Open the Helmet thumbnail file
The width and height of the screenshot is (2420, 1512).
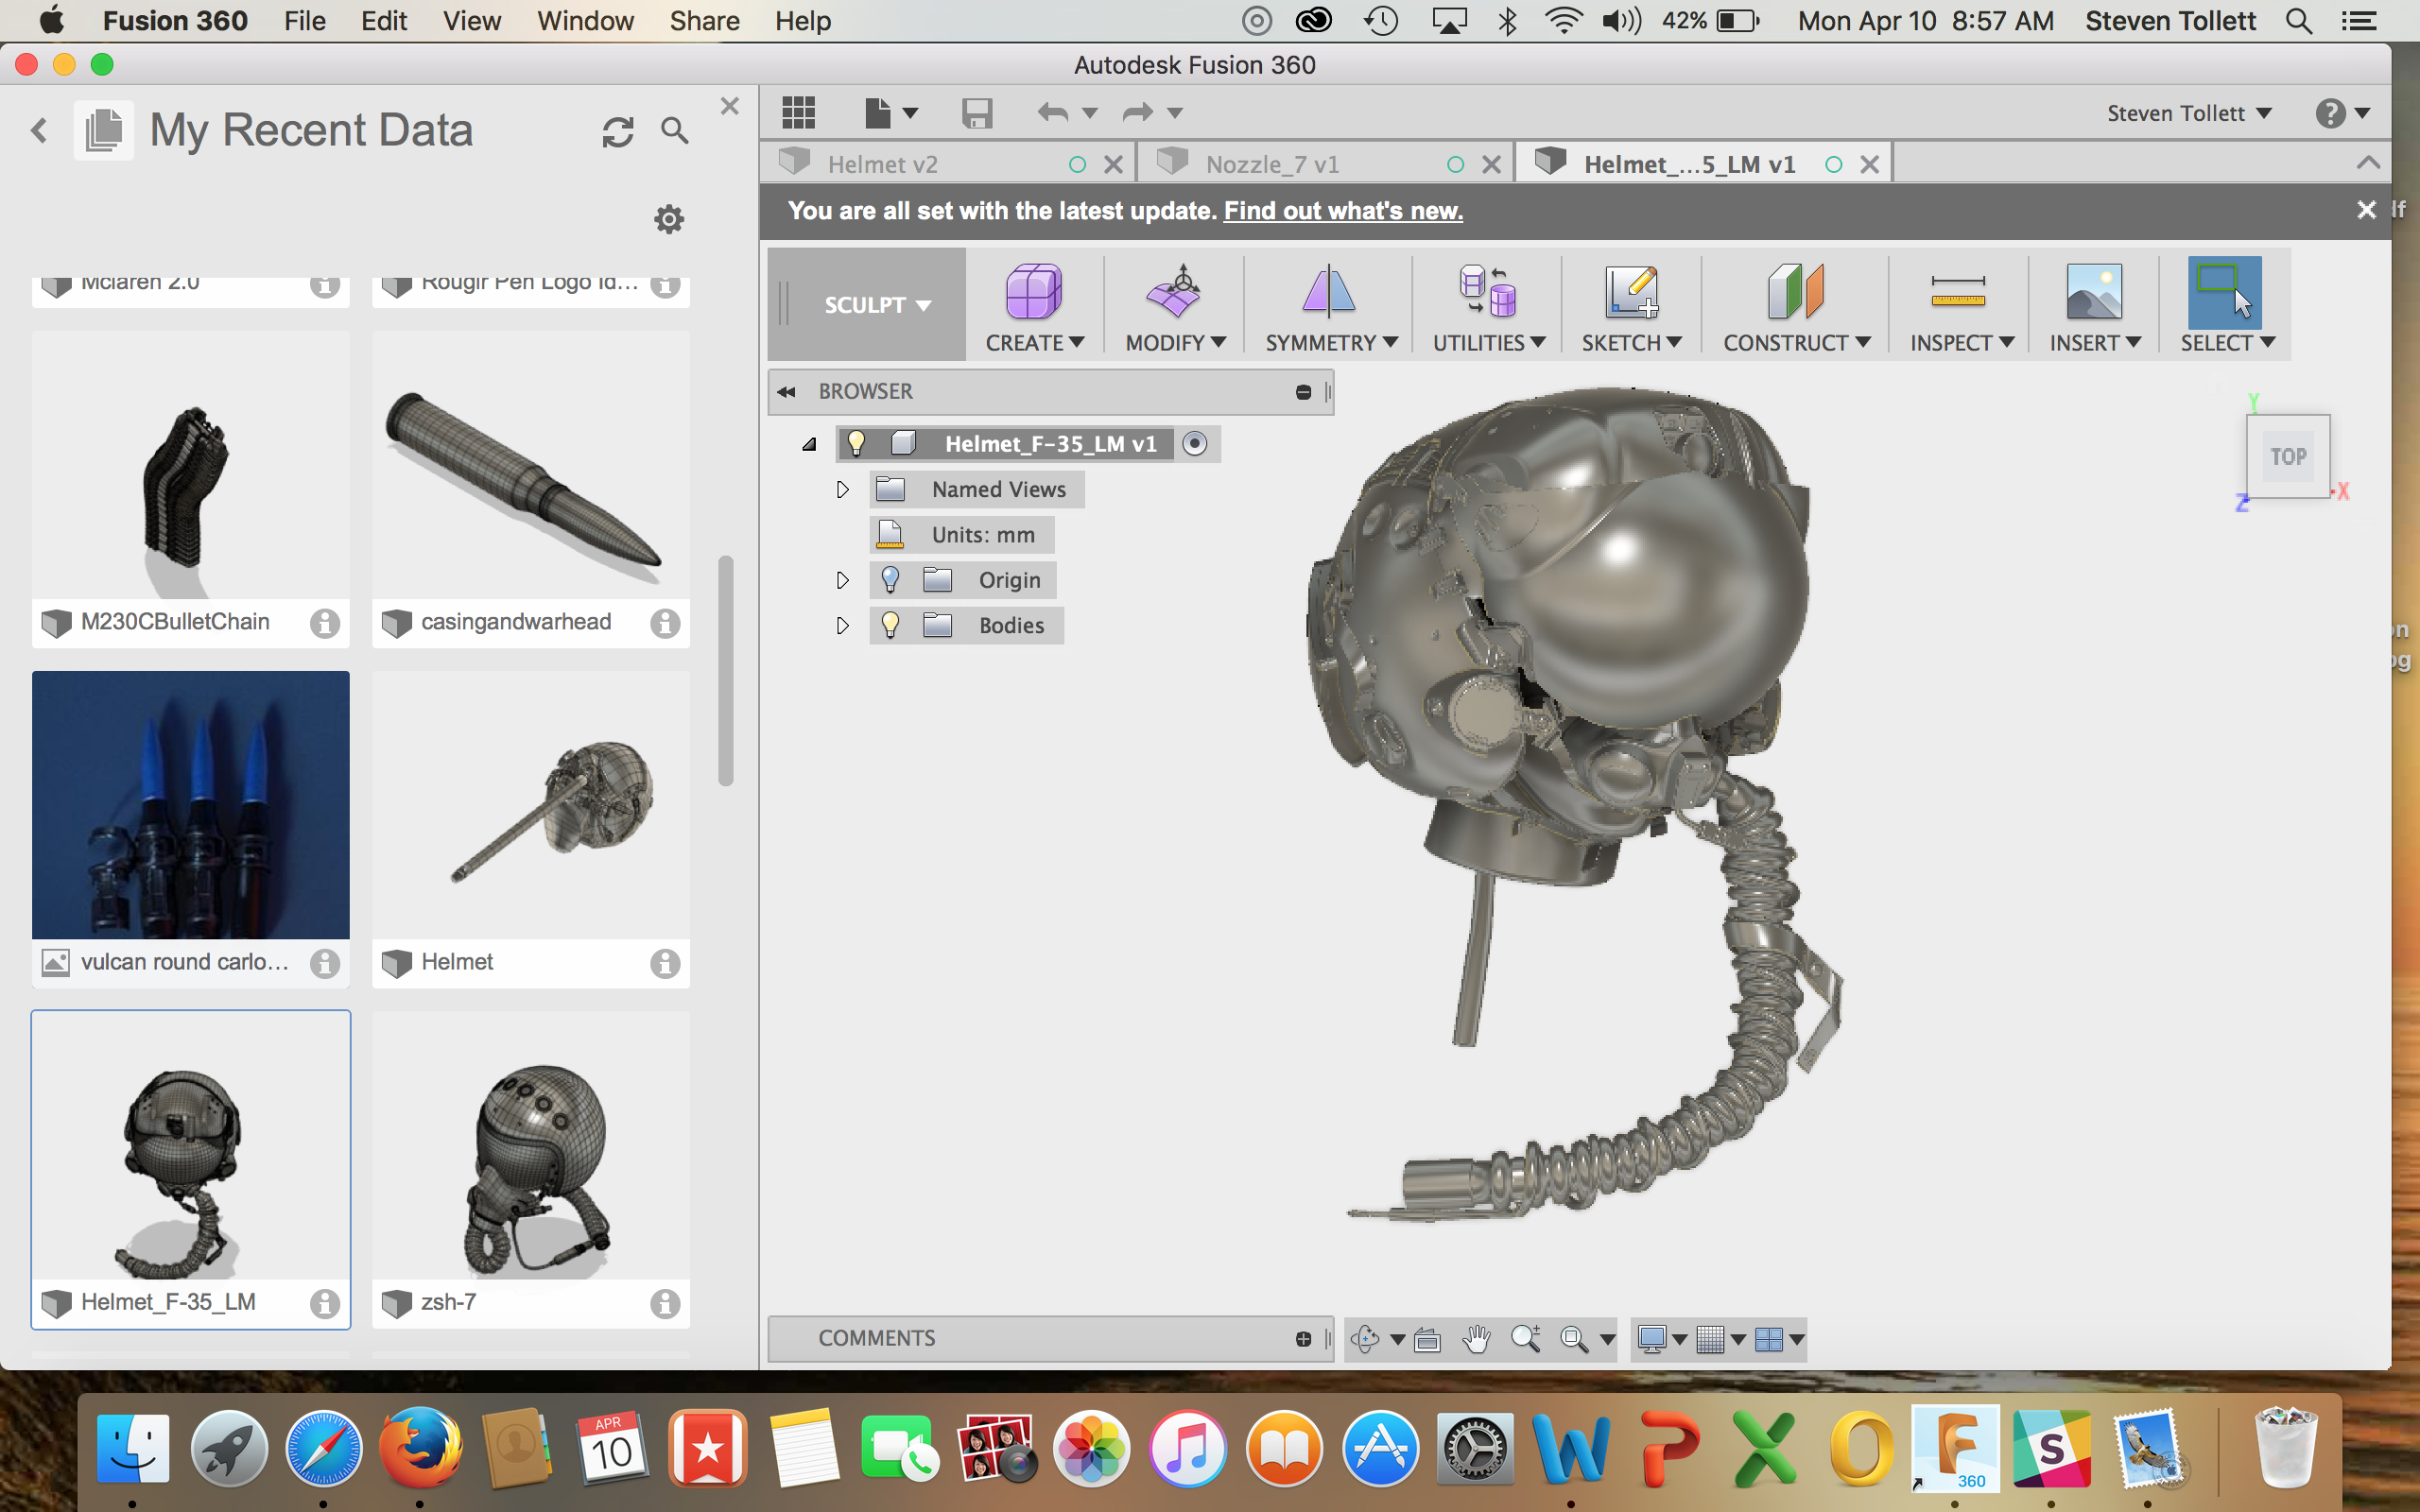point(531,805)
